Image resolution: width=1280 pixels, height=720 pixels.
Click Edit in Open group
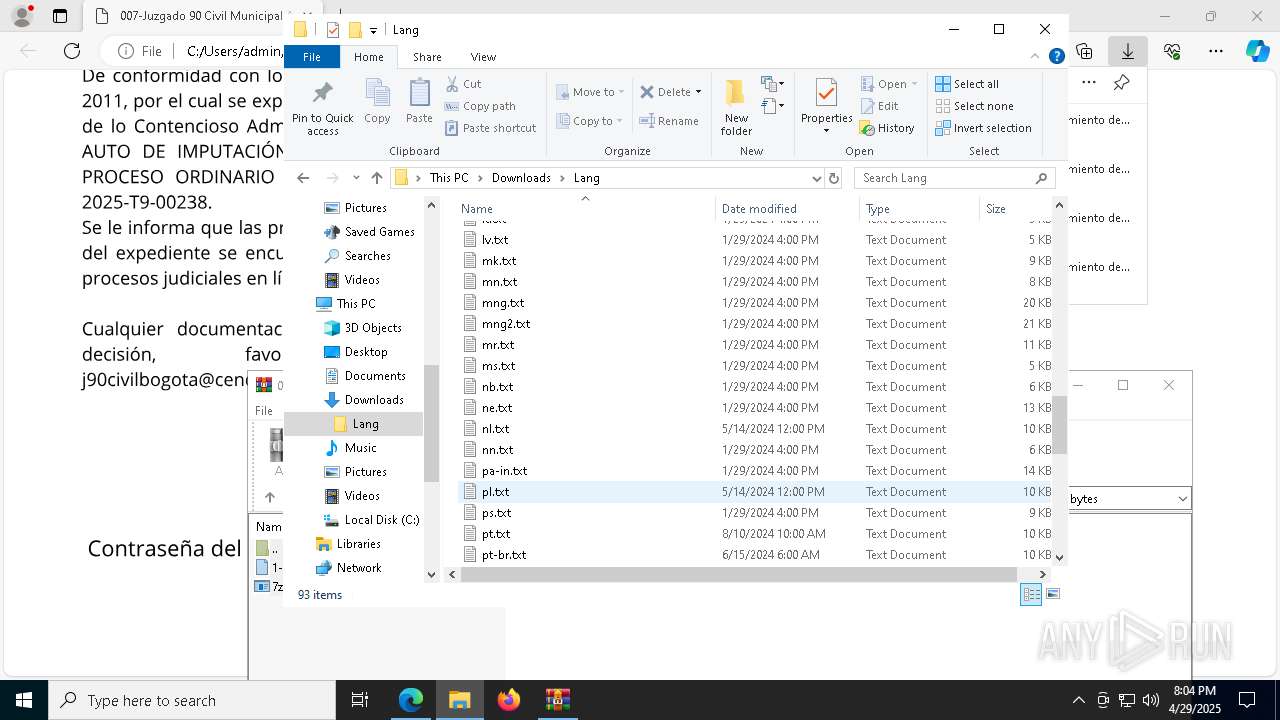pyautogui.click(x=879, y=106)
